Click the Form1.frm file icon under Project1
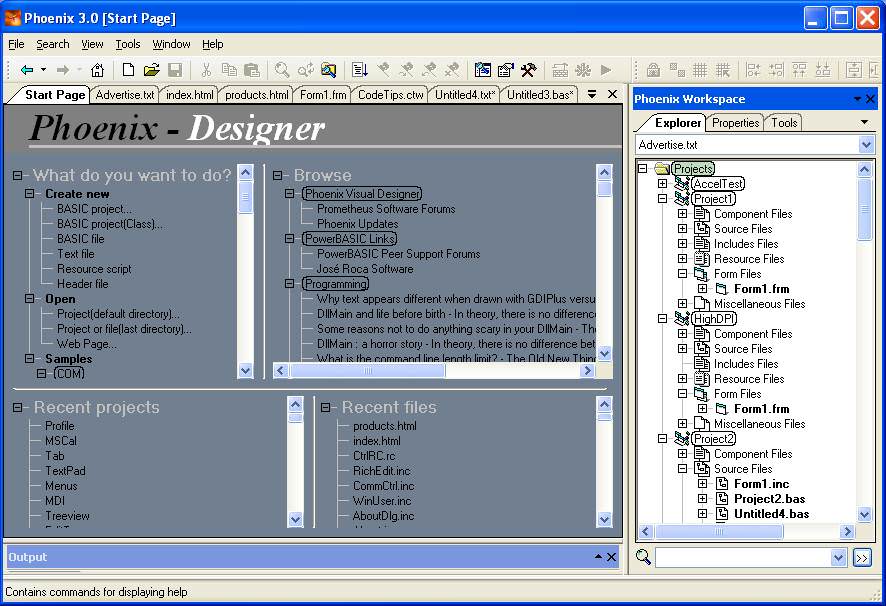Image resolution: width=886 pixels, height=606 pixels. [722, 289]
